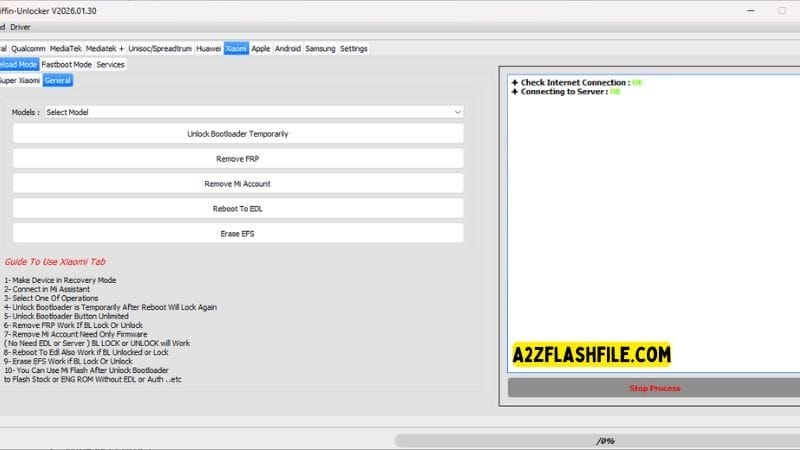Click the progress bar showing 0%

597,441
